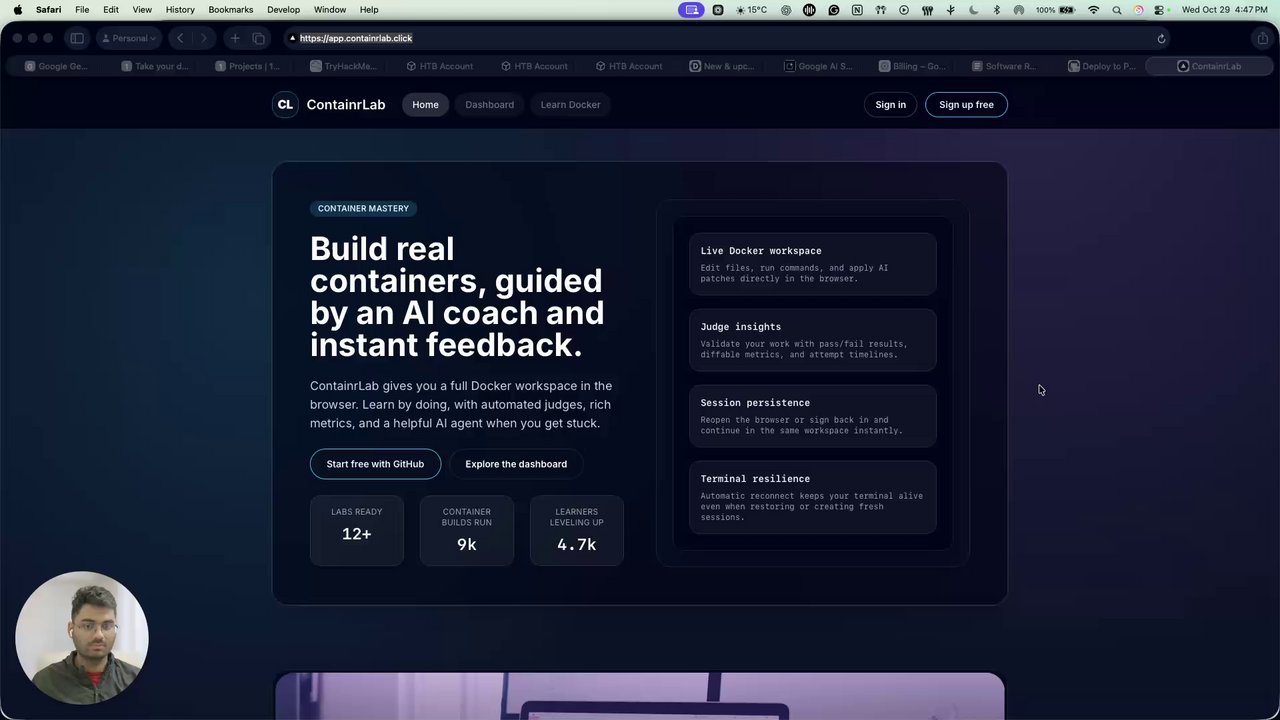1280x720 pixels.
Task: Switch to the Projects browser tab
Action: (247, 66)
